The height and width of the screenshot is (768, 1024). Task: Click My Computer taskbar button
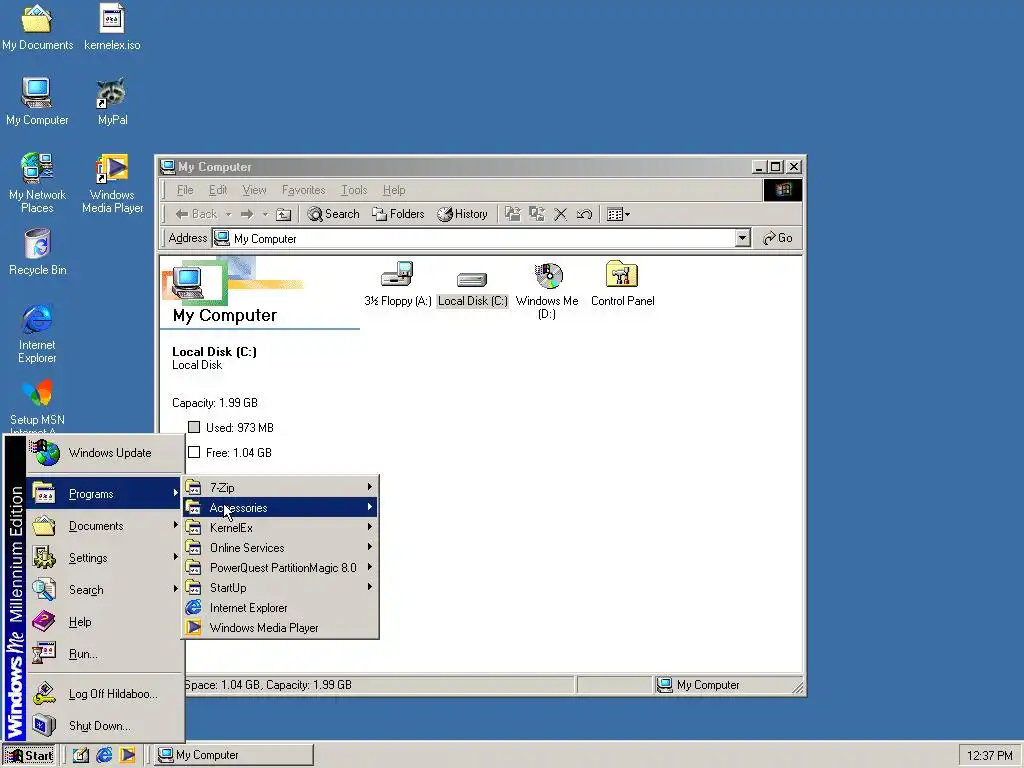tap(234, 755)
